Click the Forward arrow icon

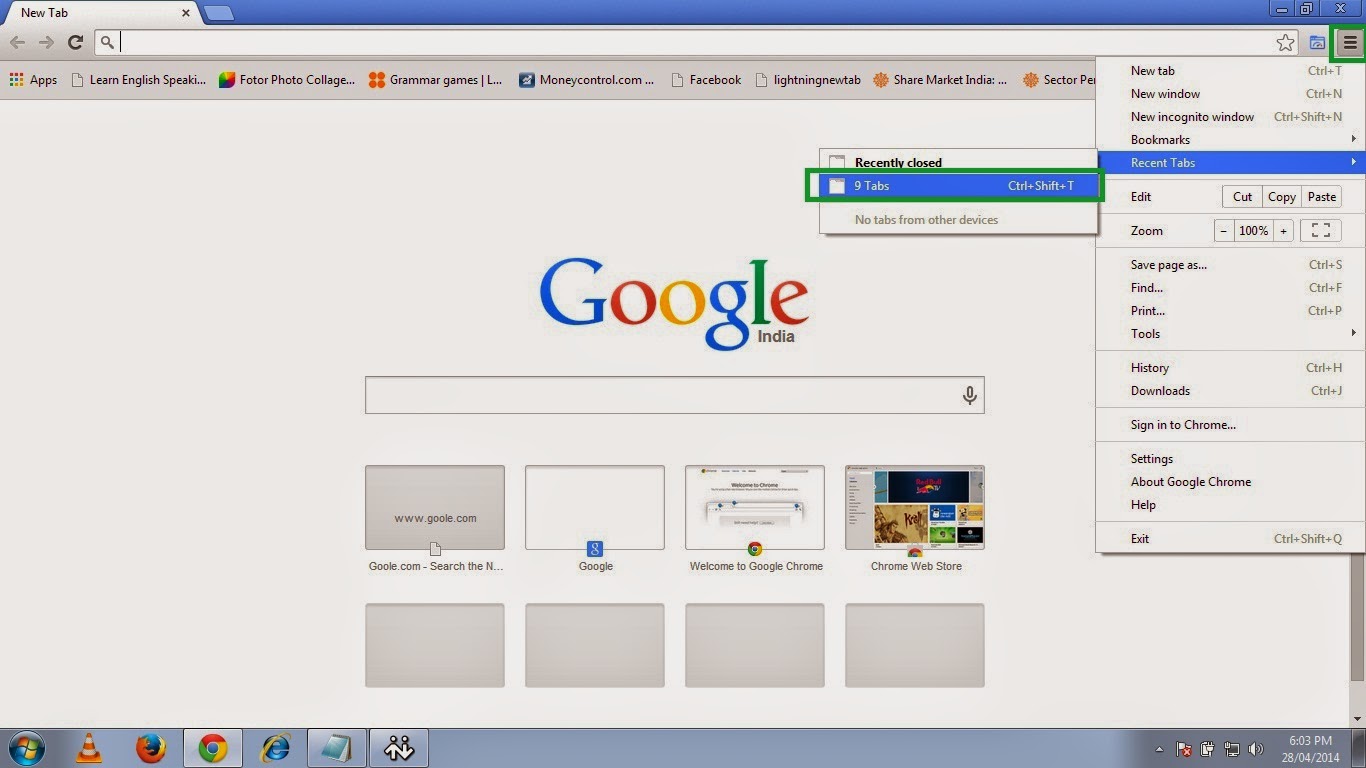click(x=46, y=42)
